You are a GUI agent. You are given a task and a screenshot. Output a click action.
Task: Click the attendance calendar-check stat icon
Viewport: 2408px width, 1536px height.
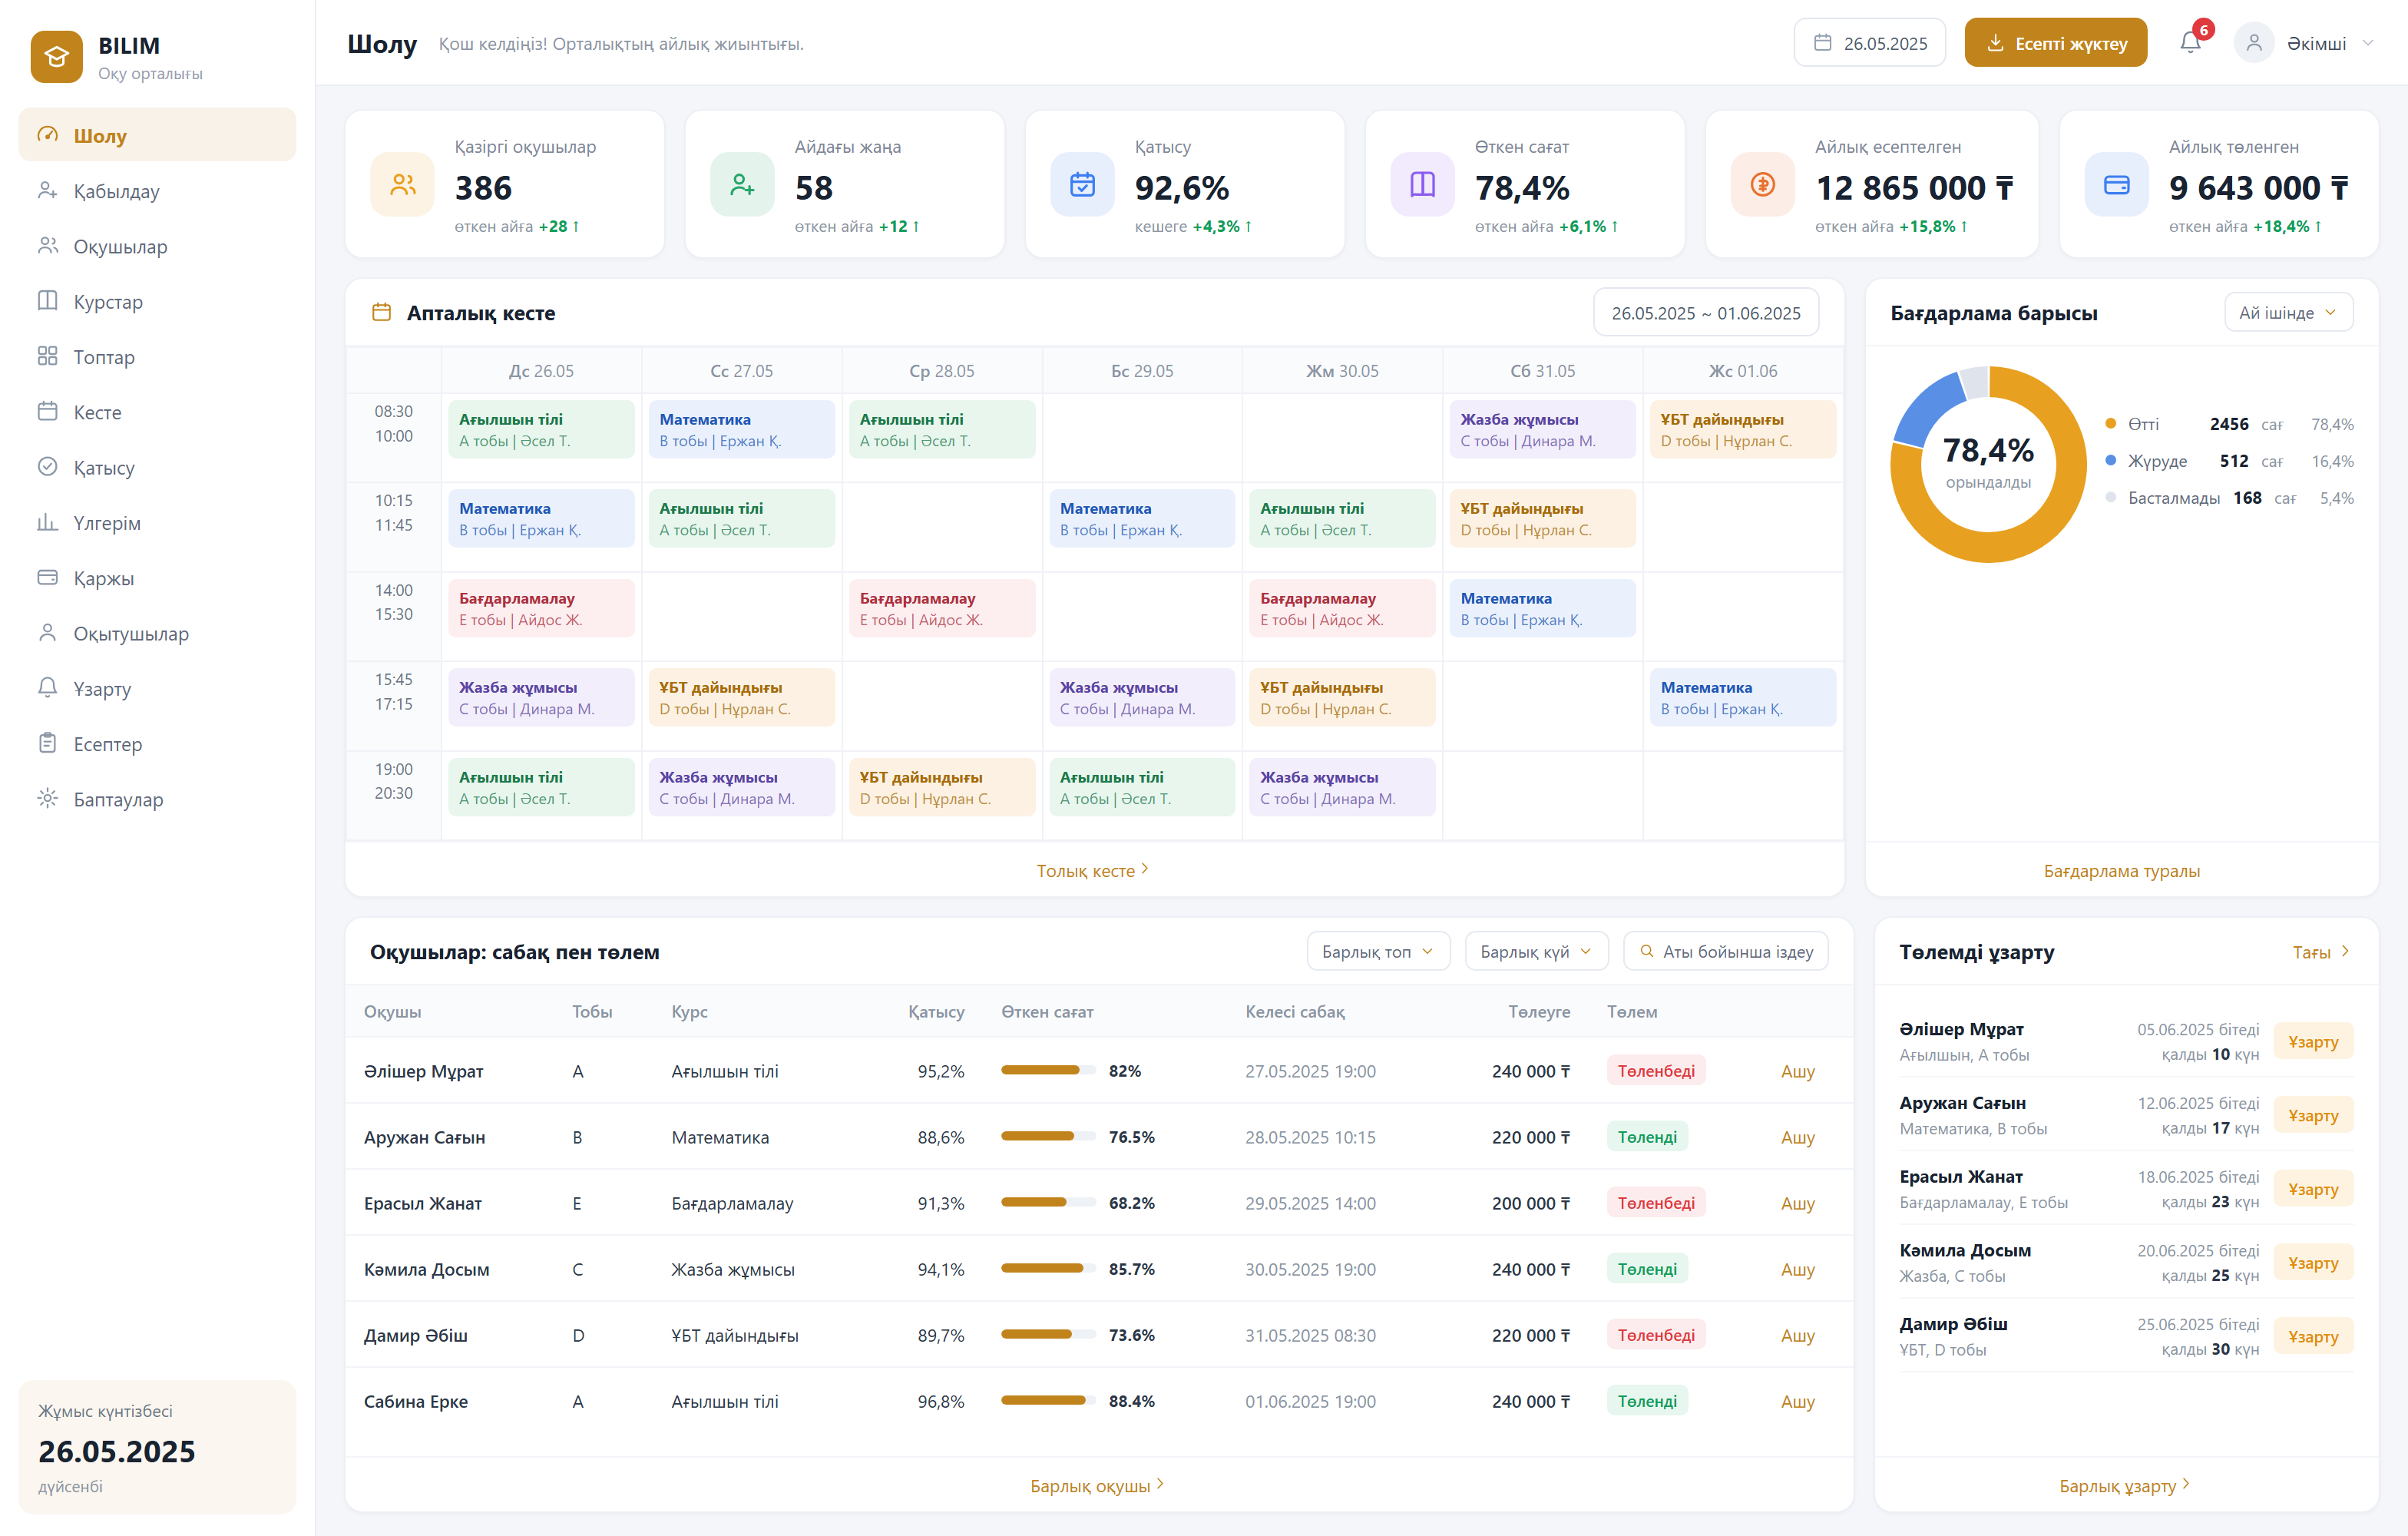point(1082,184)
